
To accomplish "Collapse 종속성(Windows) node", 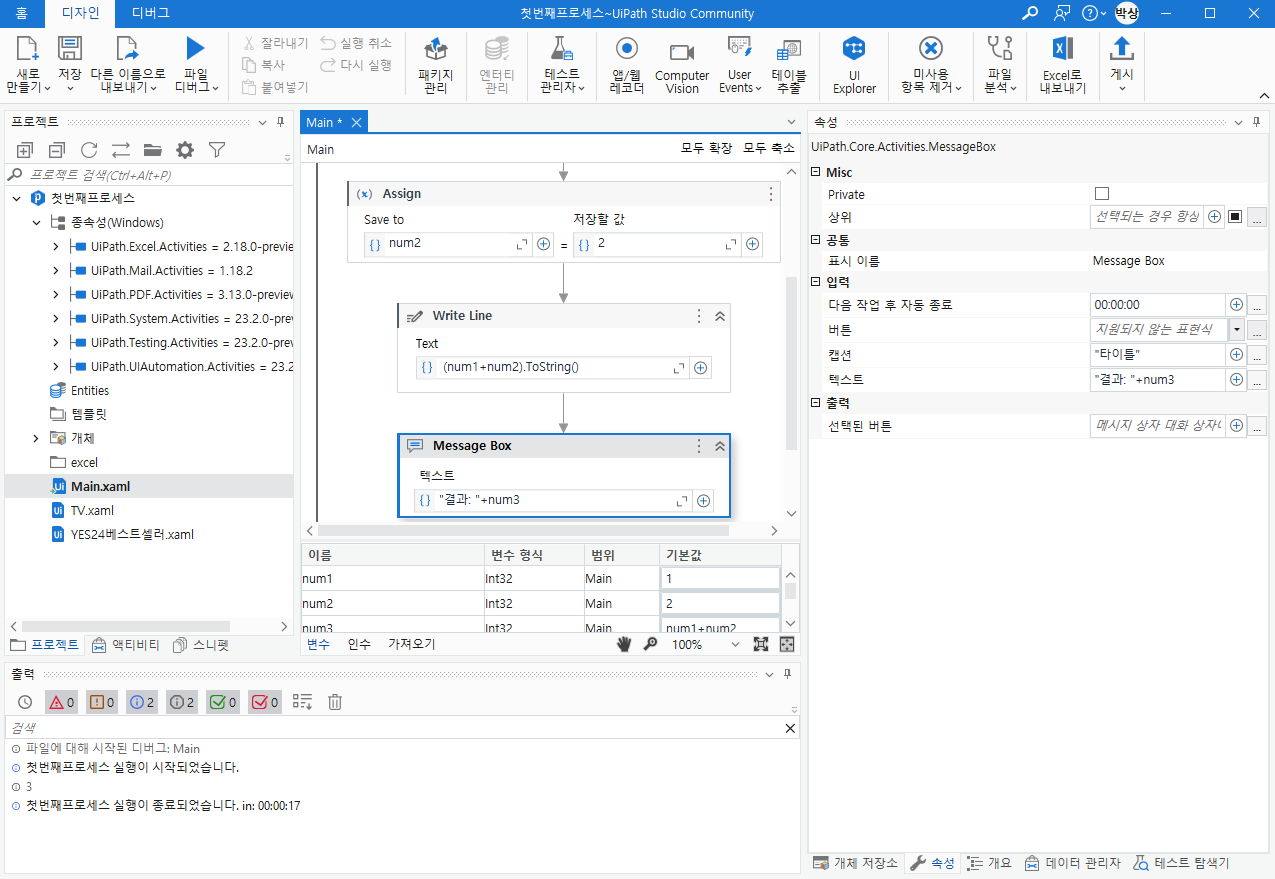I will [36, 222].
